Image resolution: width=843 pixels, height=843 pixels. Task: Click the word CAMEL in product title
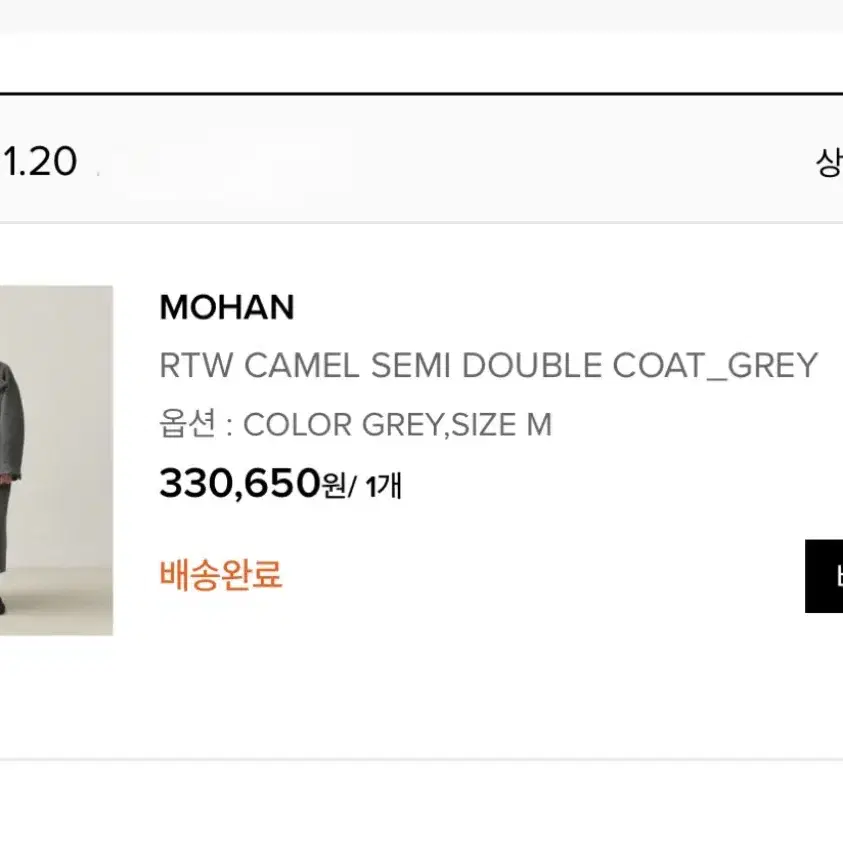click(x=302, y=366)
